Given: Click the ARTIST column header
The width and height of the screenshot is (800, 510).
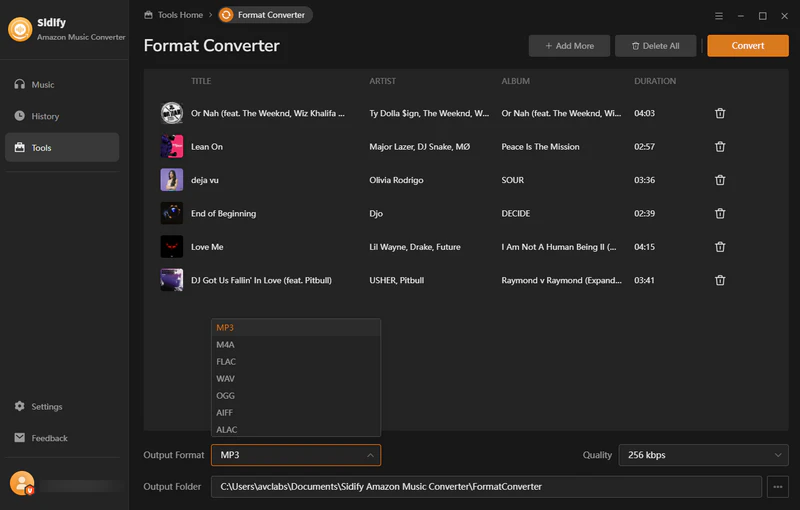Looking at the screenshot, I should point(382,81).
